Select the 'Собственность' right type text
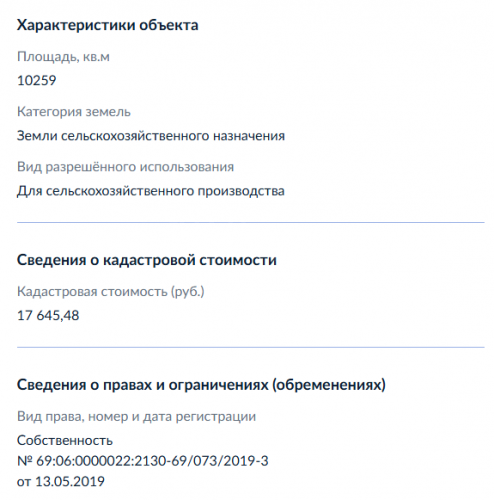 (65, 440)
